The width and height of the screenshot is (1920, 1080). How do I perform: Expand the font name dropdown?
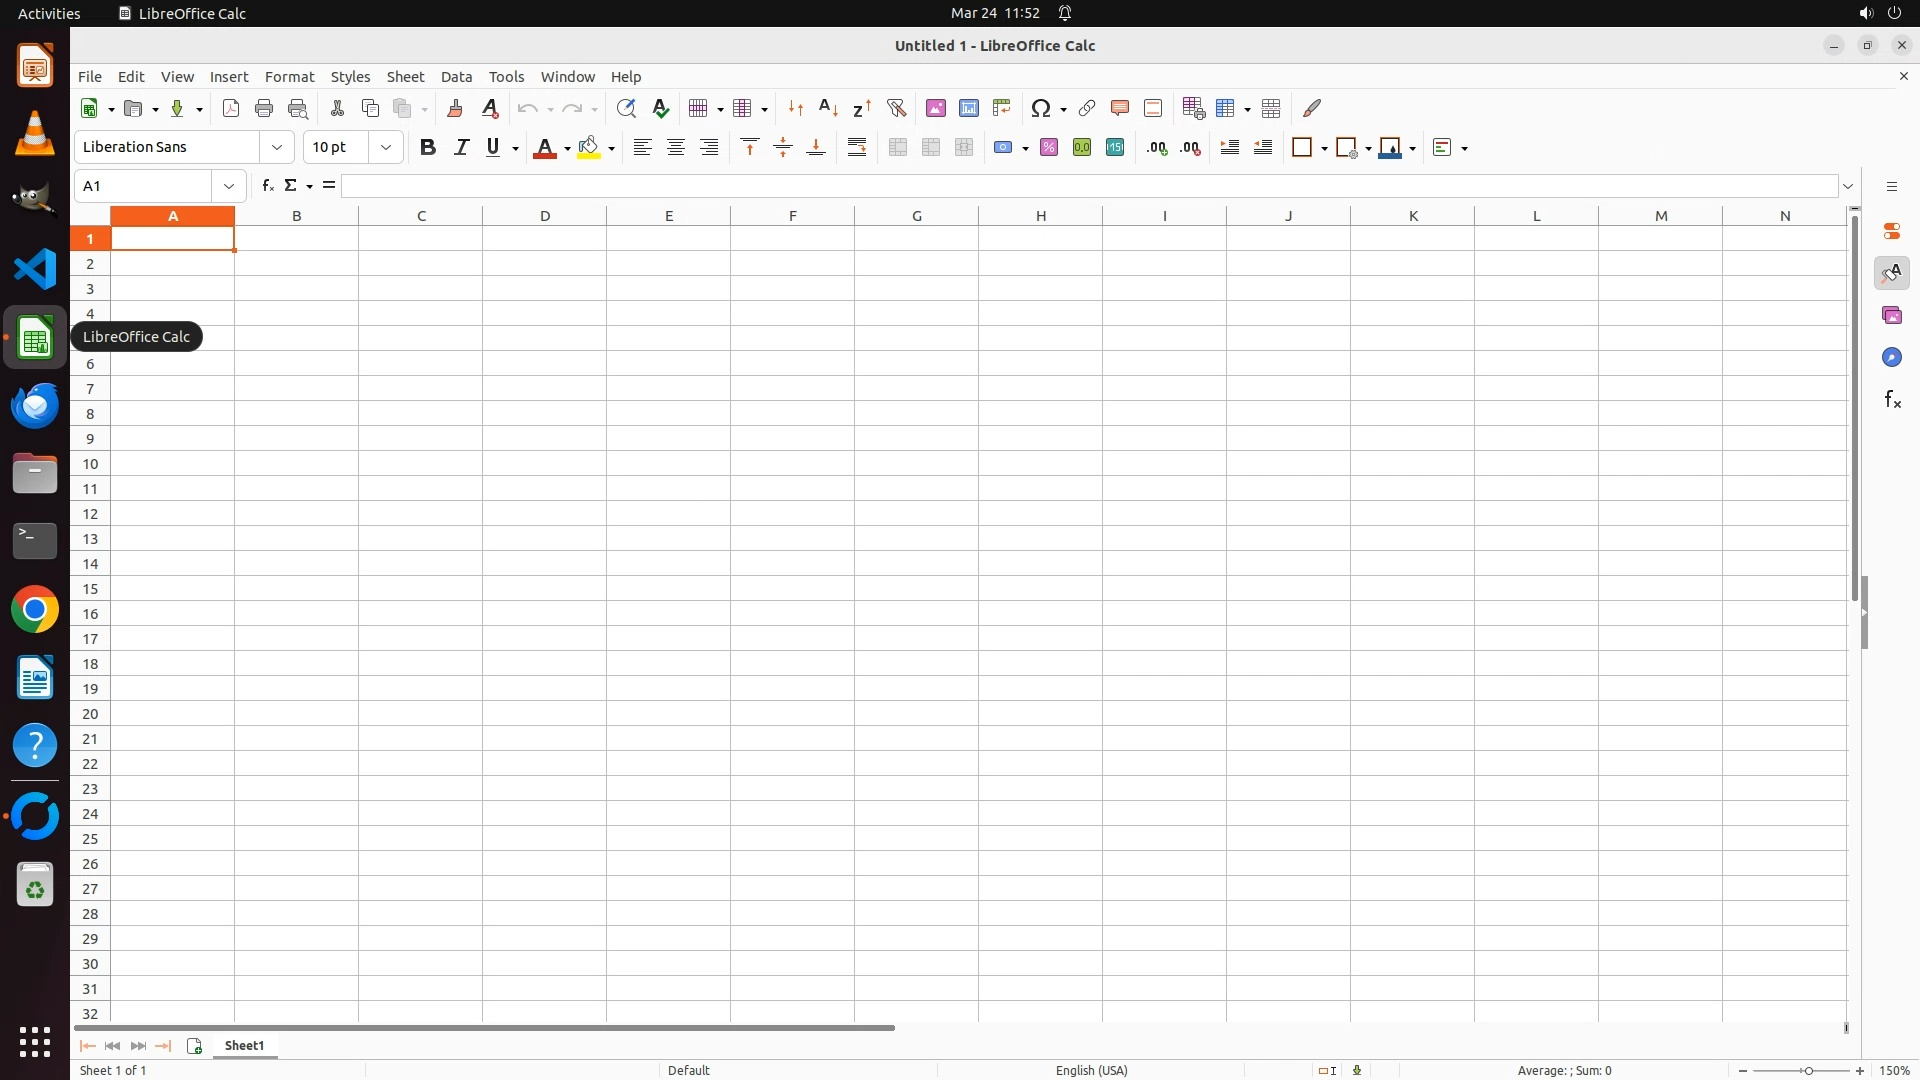pyautogui.click(x=277, y=148)
